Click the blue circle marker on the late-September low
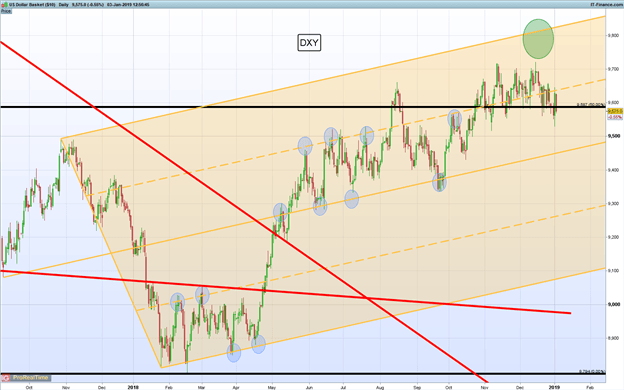 pyautogui.click(x=439, y=182)
